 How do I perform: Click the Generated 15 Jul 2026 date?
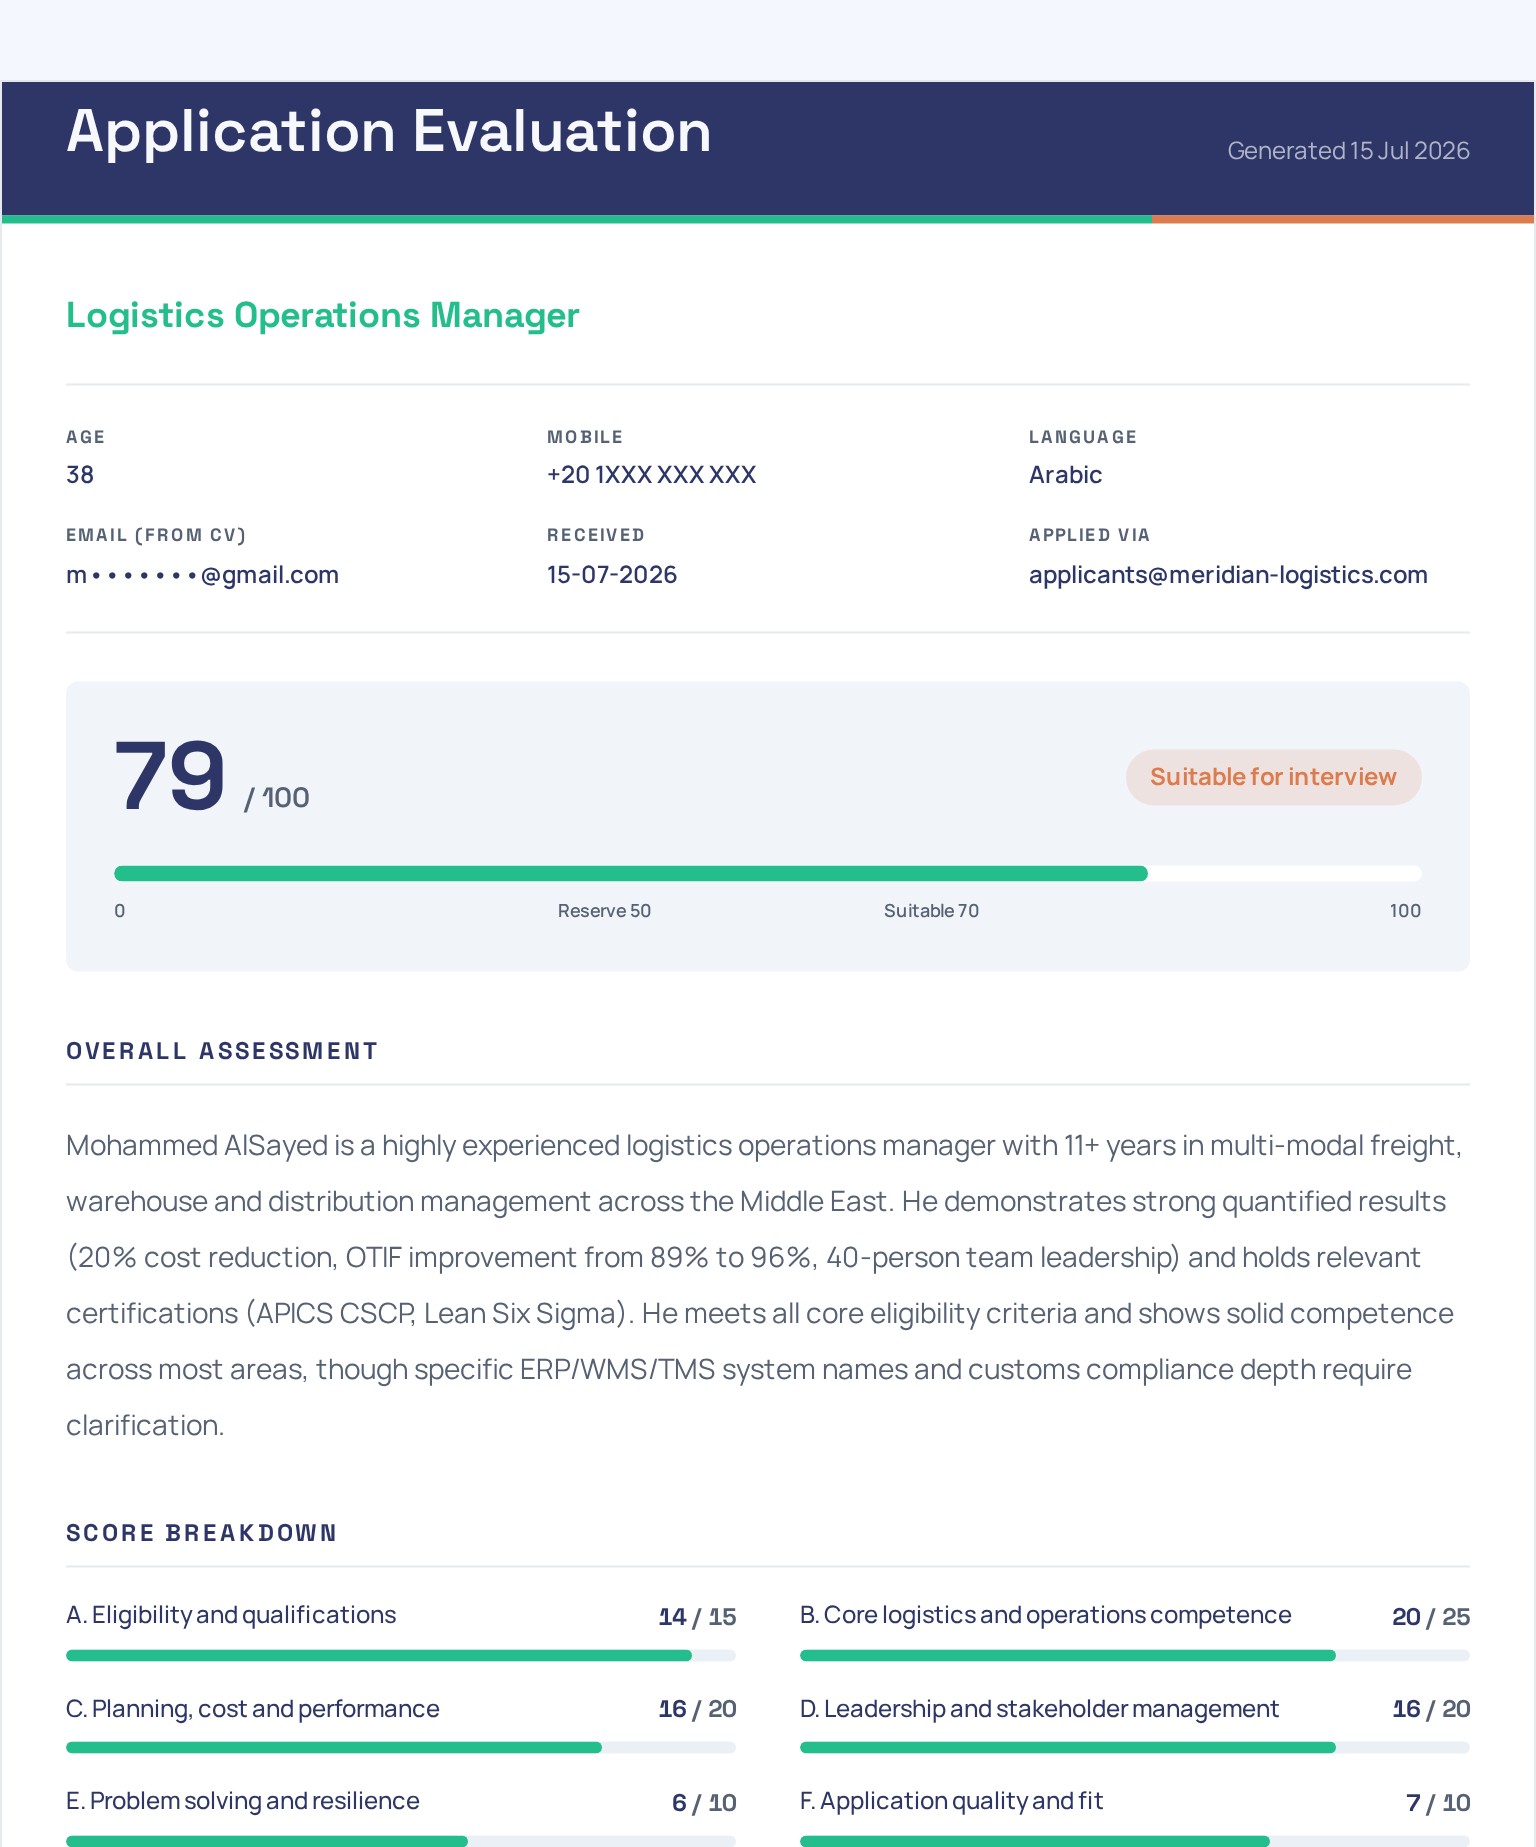1348,151
